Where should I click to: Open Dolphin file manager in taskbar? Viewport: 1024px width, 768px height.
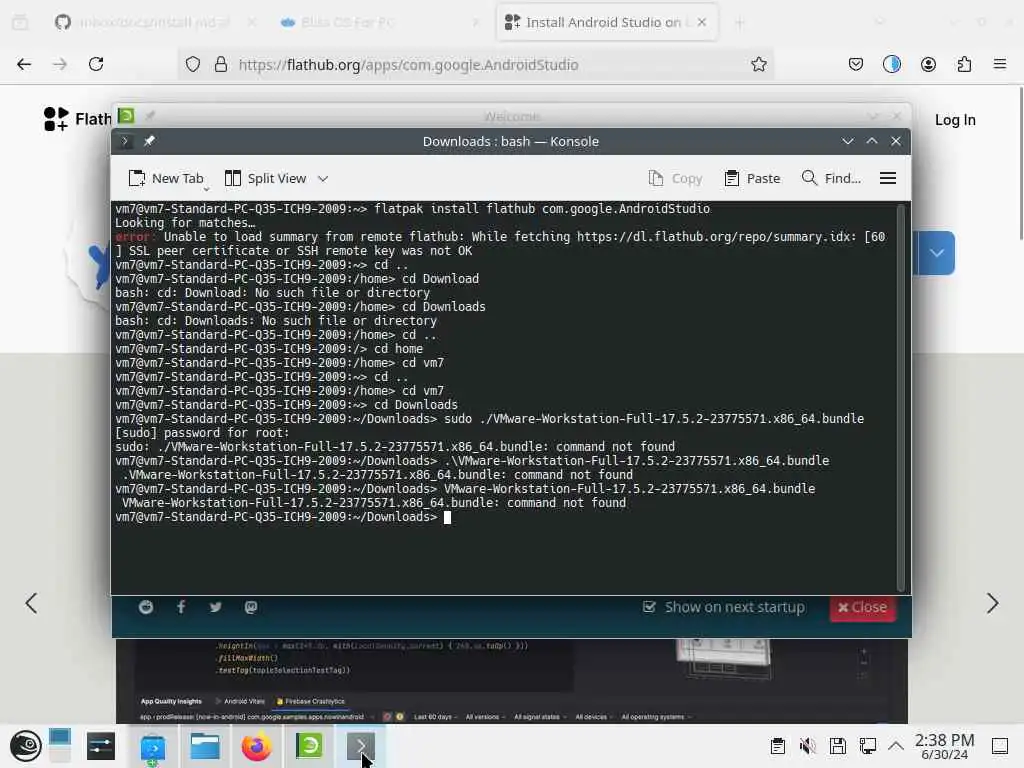(x=204, y=746)
